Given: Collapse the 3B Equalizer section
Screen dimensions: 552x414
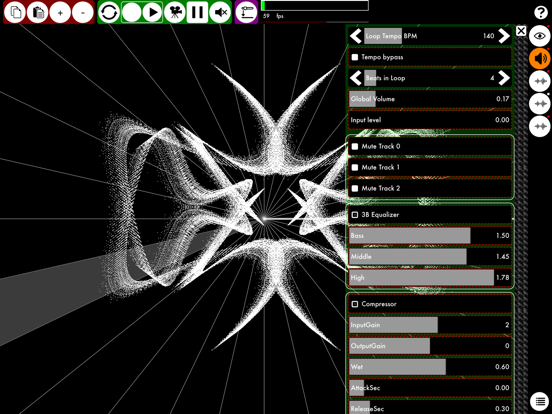Looking at the screenshot, I should click(x=355, y=215).
